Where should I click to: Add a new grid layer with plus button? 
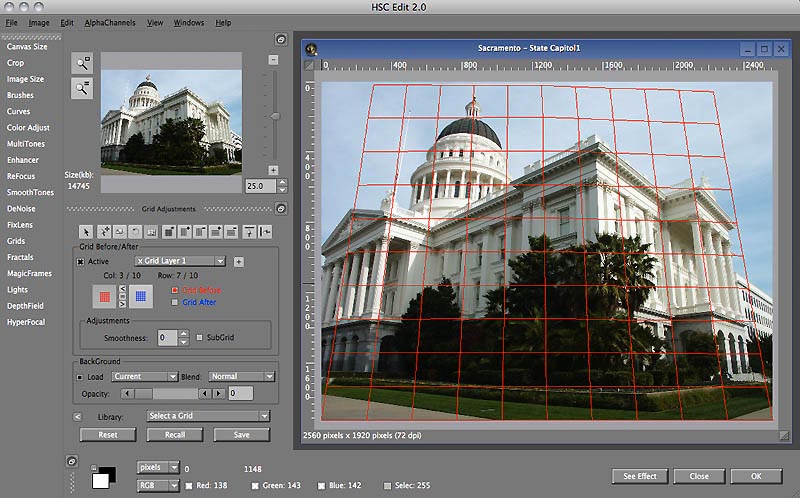coord(238,262)
